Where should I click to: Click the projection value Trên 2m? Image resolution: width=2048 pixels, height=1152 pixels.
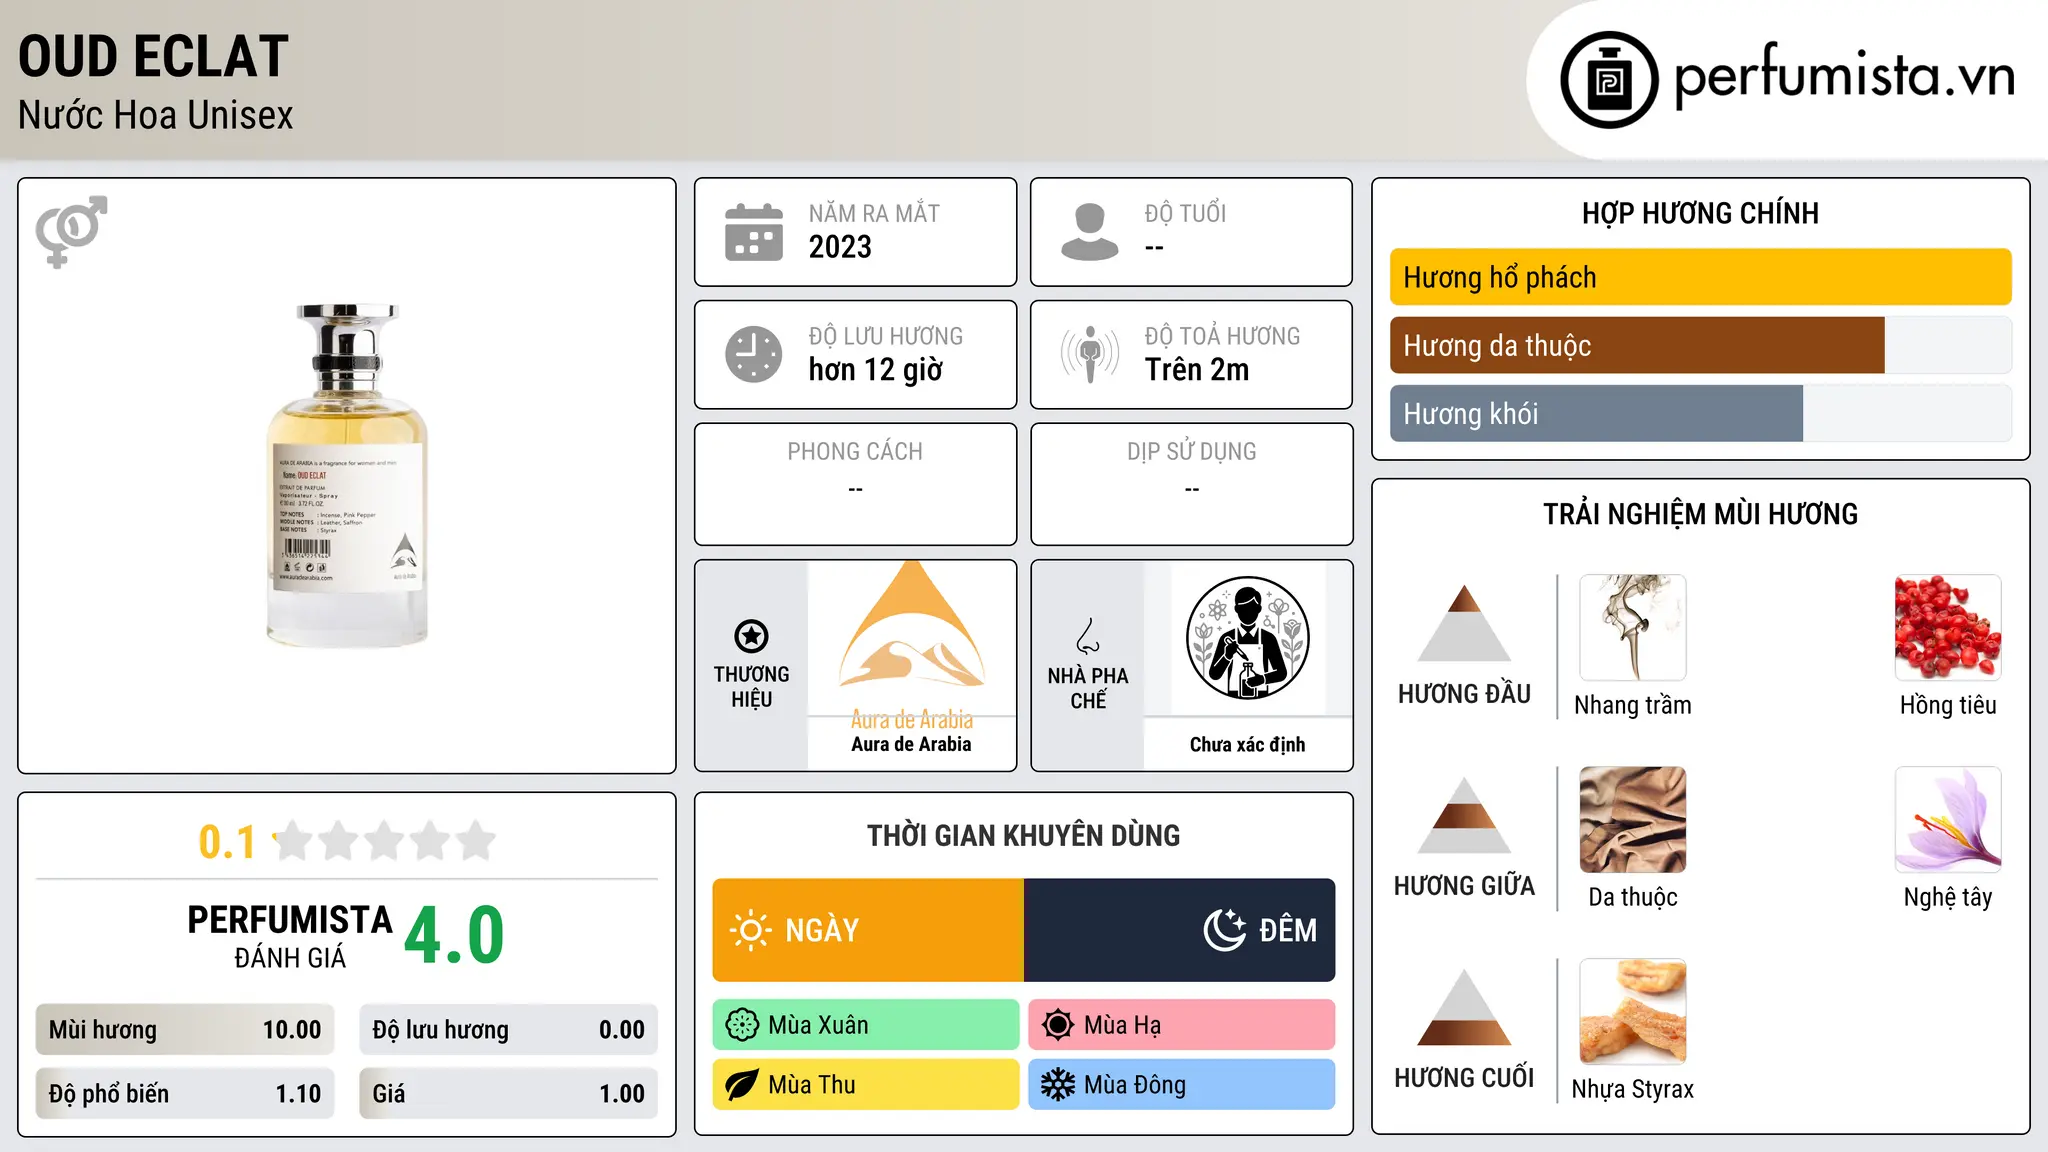[x=1197, y=370]
